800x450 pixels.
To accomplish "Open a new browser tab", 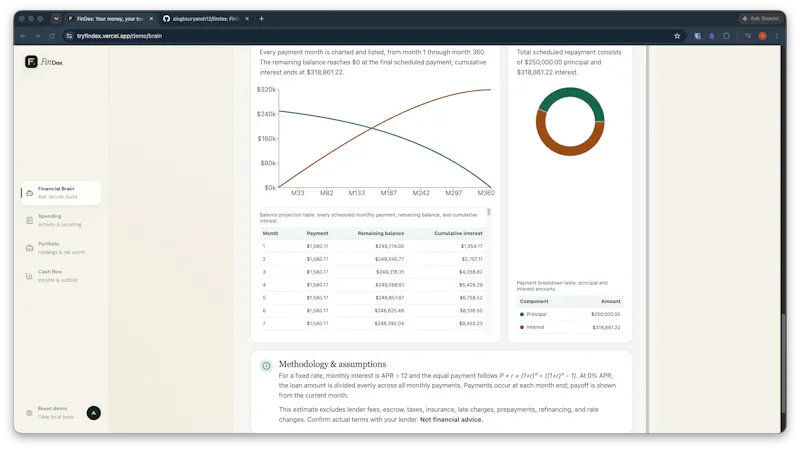I will [261, 18].
